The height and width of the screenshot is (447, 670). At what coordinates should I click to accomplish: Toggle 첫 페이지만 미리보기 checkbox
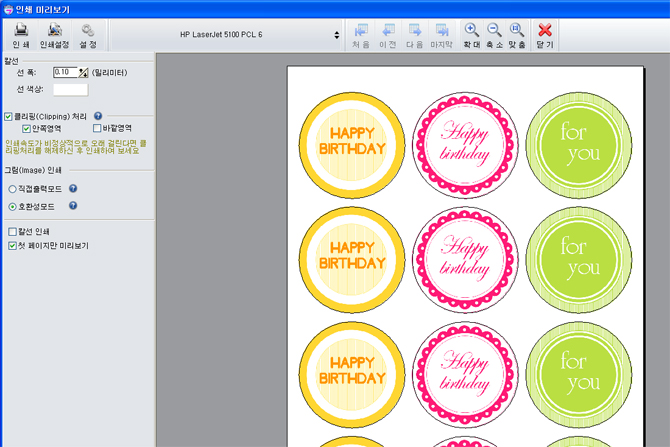coord(12,246)
